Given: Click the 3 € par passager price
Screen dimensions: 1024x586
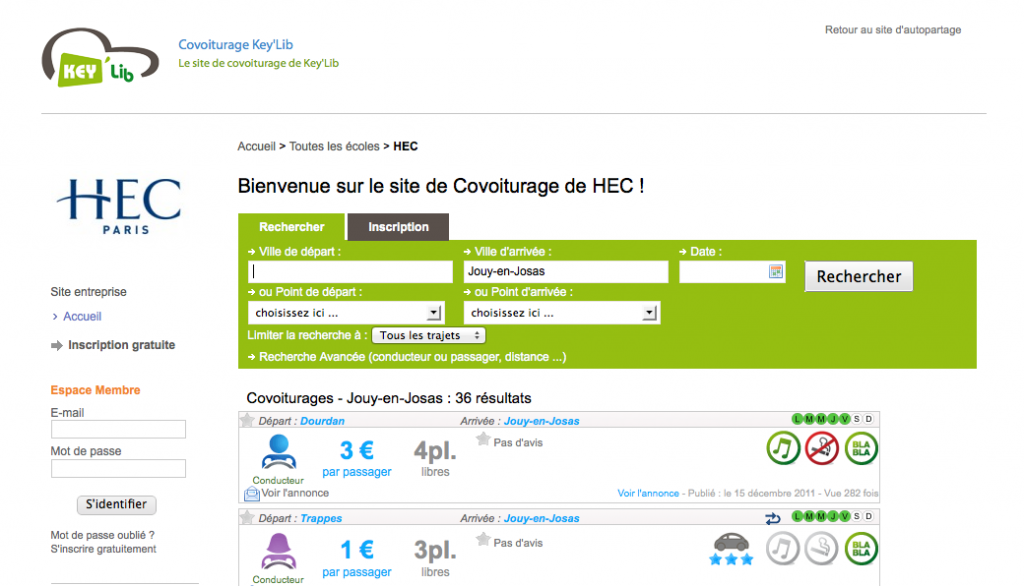Looking at the screenshot, I should coord(357,459).
